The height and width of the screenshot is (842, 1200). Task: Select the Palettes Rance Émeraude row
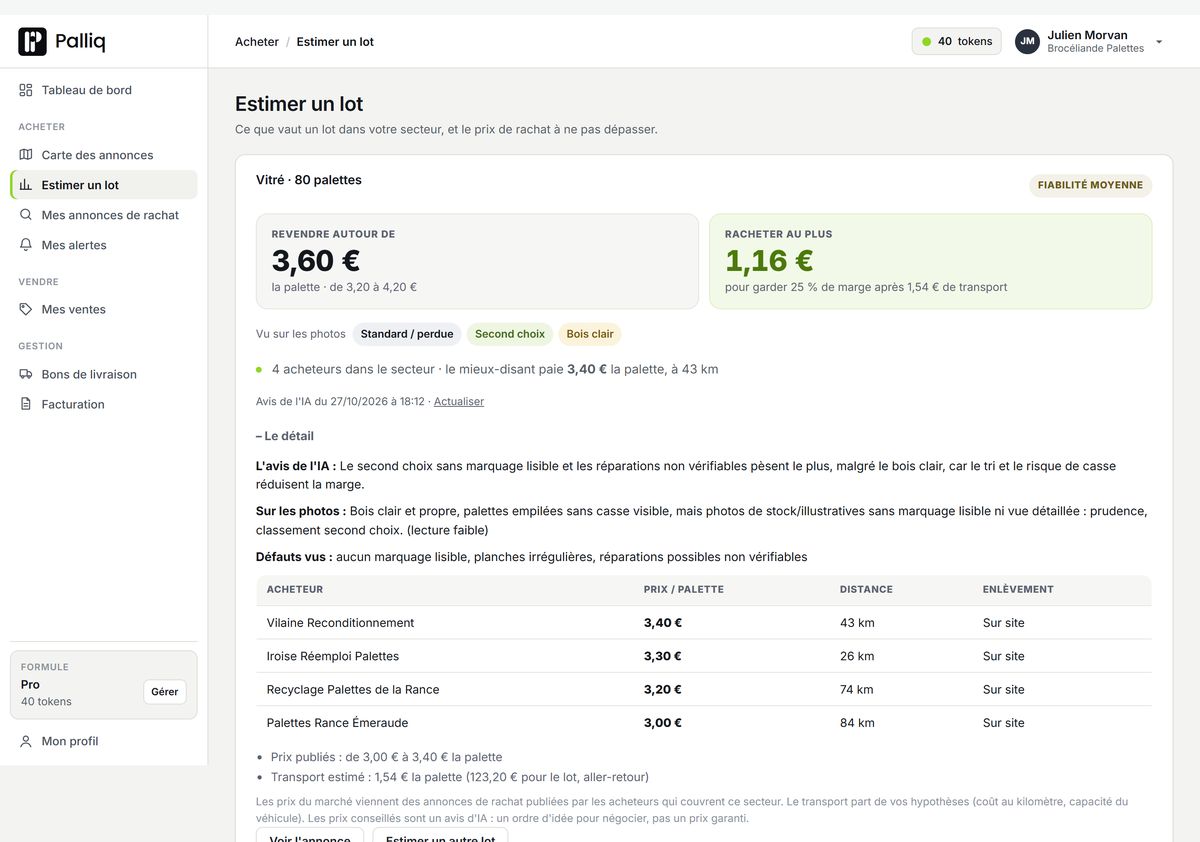click(704, 723)
